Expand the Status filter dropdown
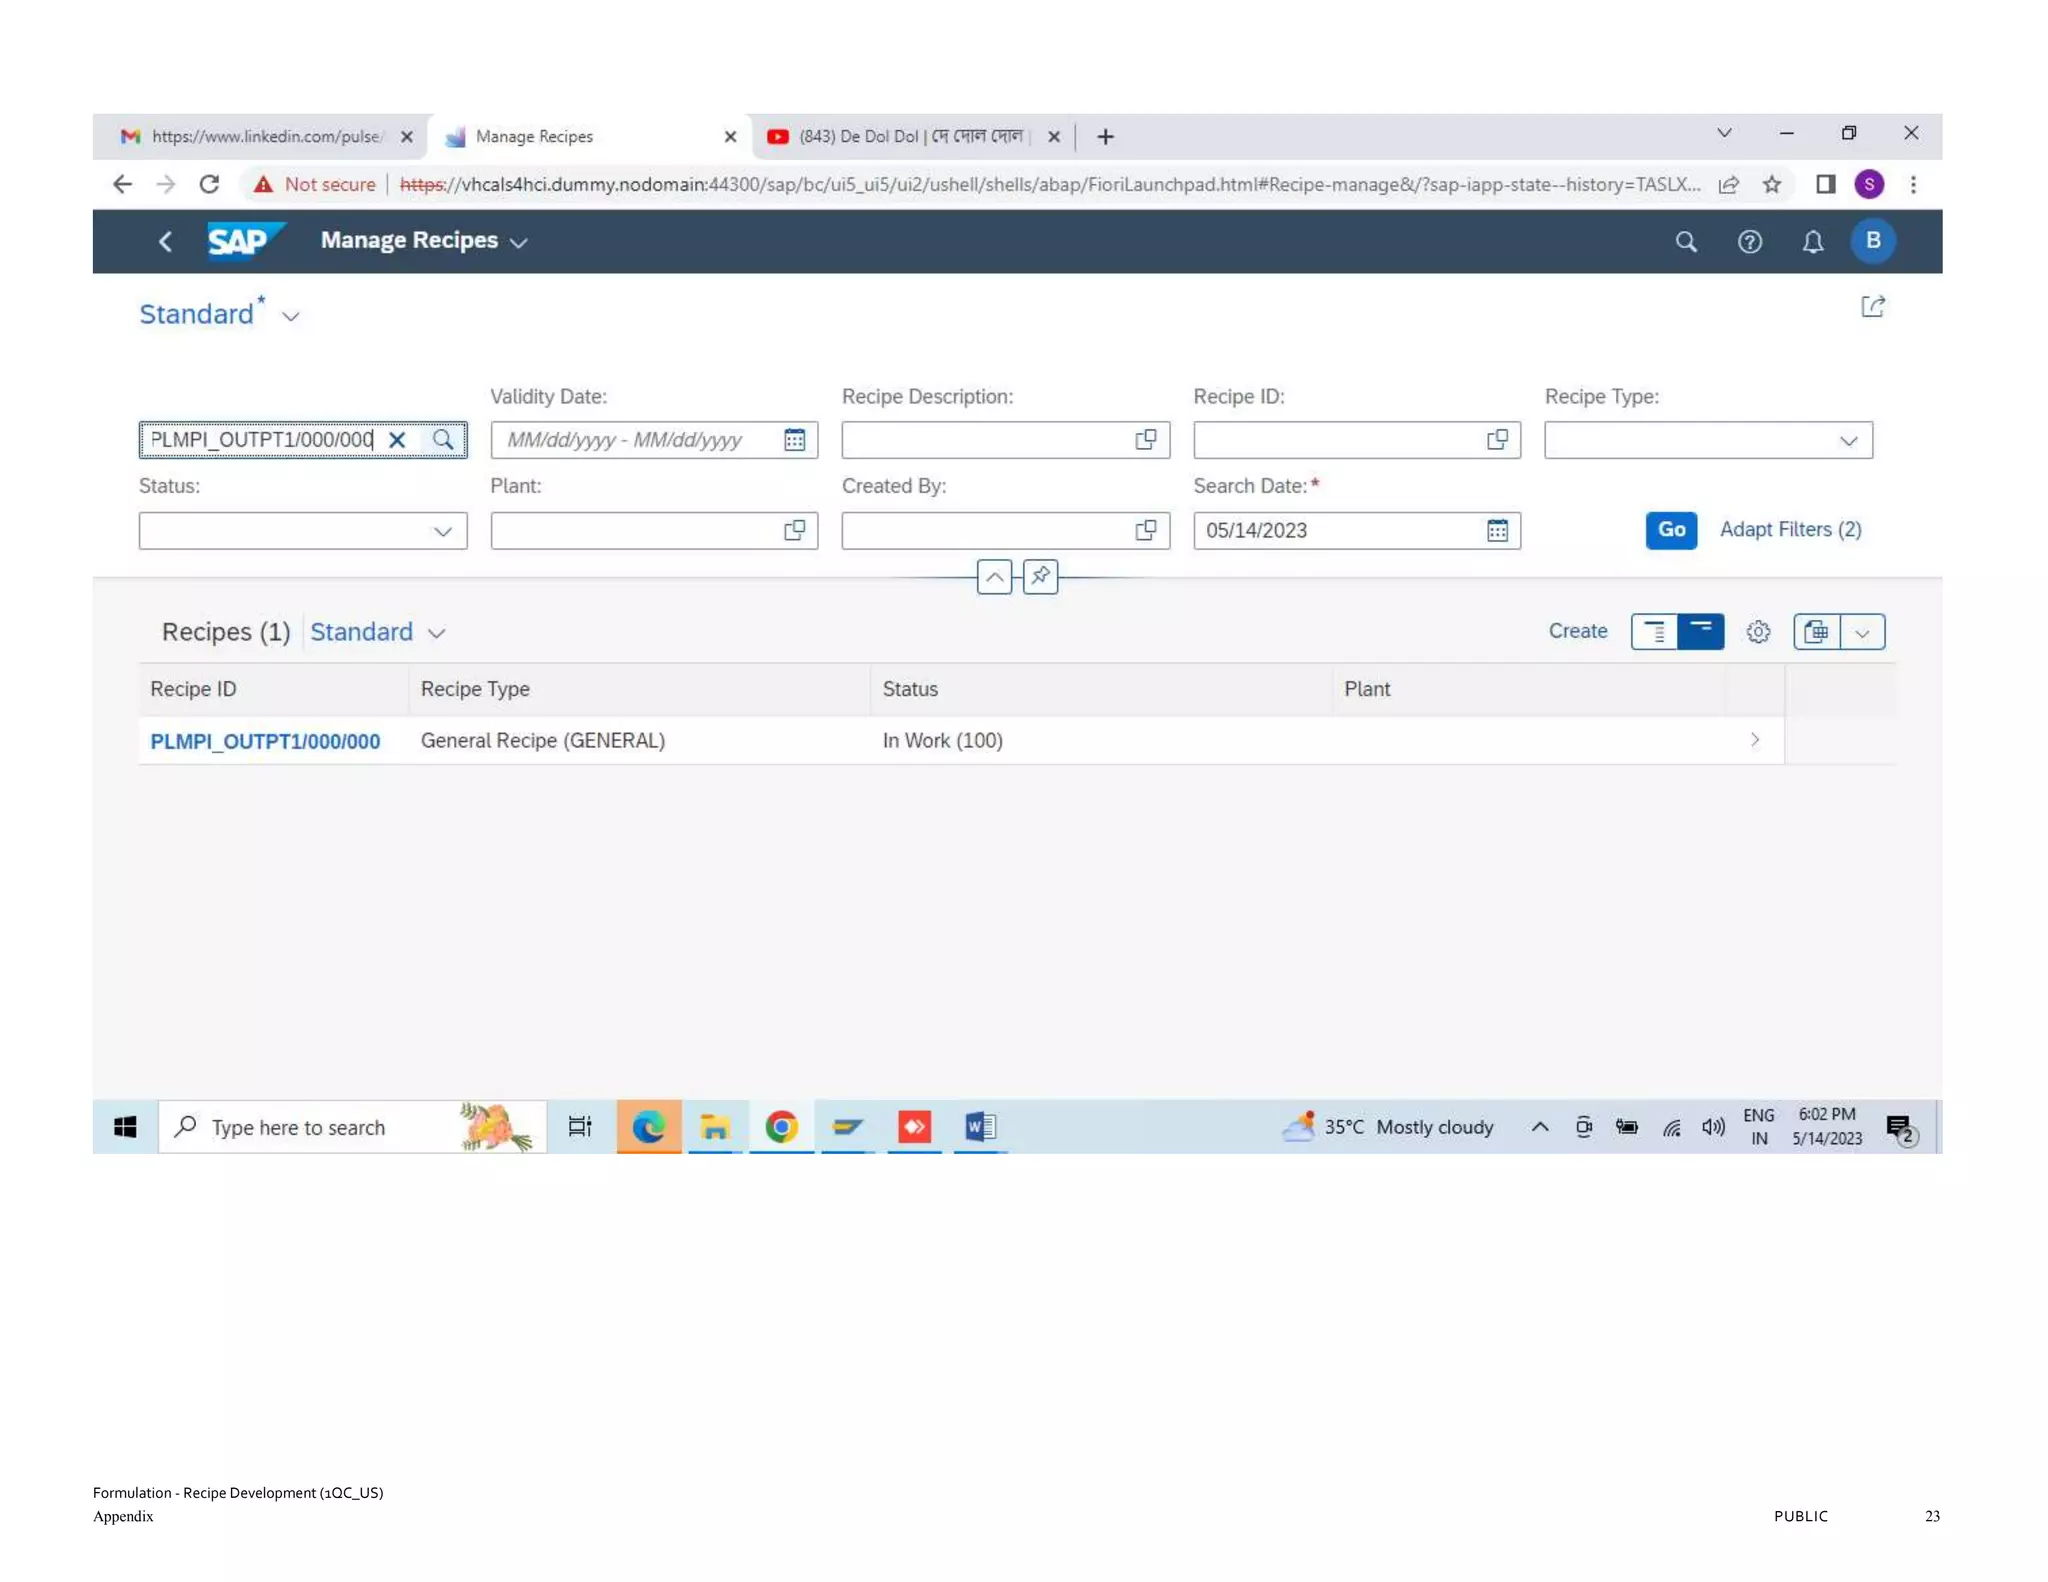 (x=442, y=531)
